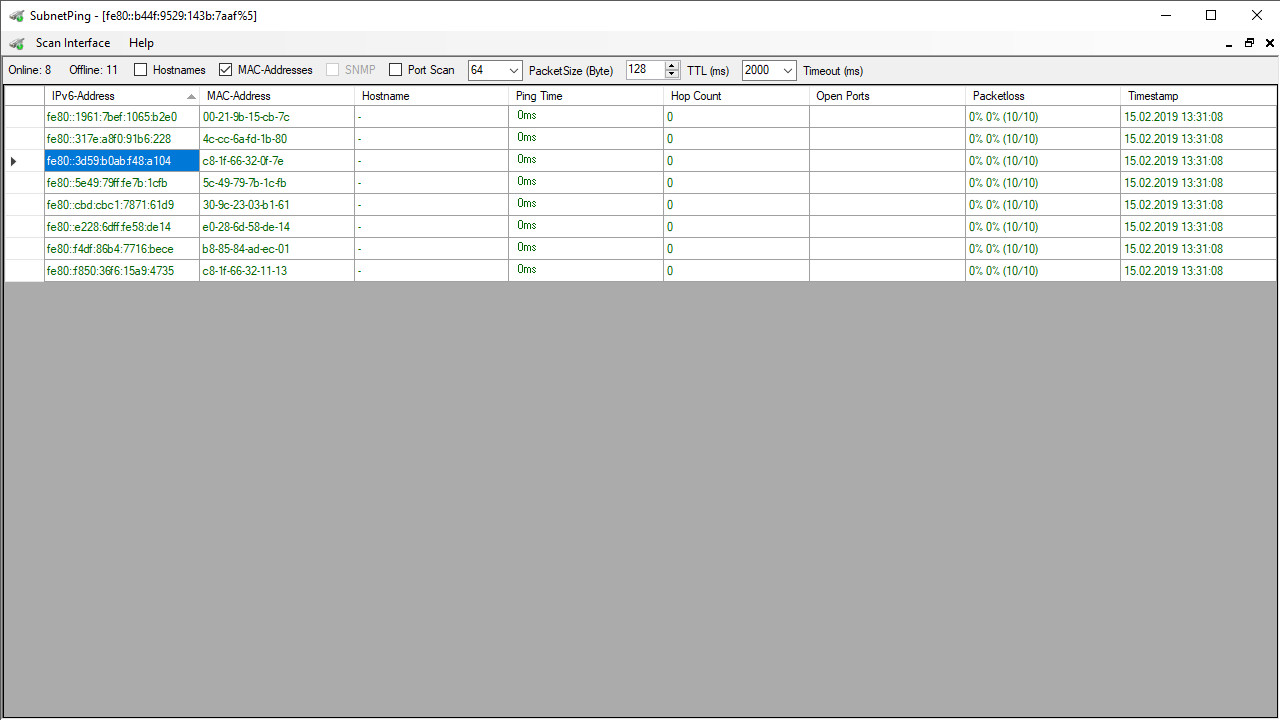Image resolution: width=1280 pixels, height=720 pixels.
Task: Close the inner scan window via the MDI close icon
Action: click(1270, 43)
